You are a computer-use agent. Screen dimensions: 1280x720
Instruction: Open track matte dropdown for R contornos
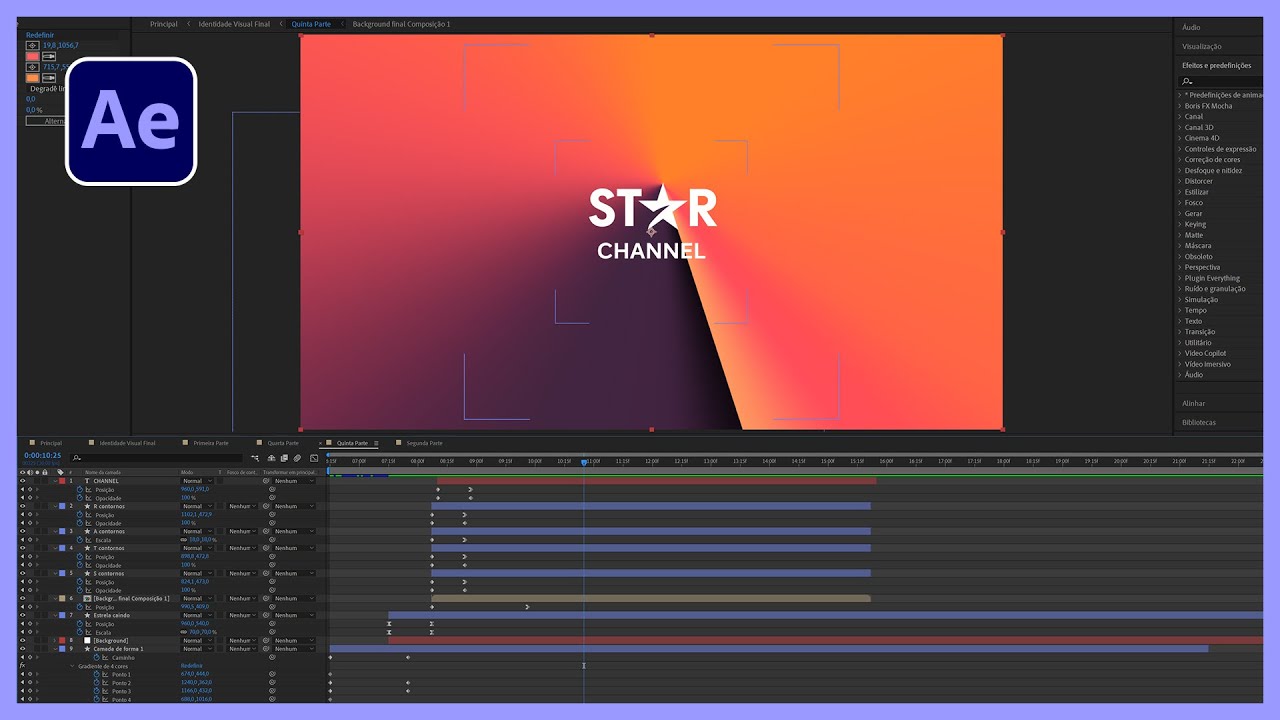click(x=241, y=506)
